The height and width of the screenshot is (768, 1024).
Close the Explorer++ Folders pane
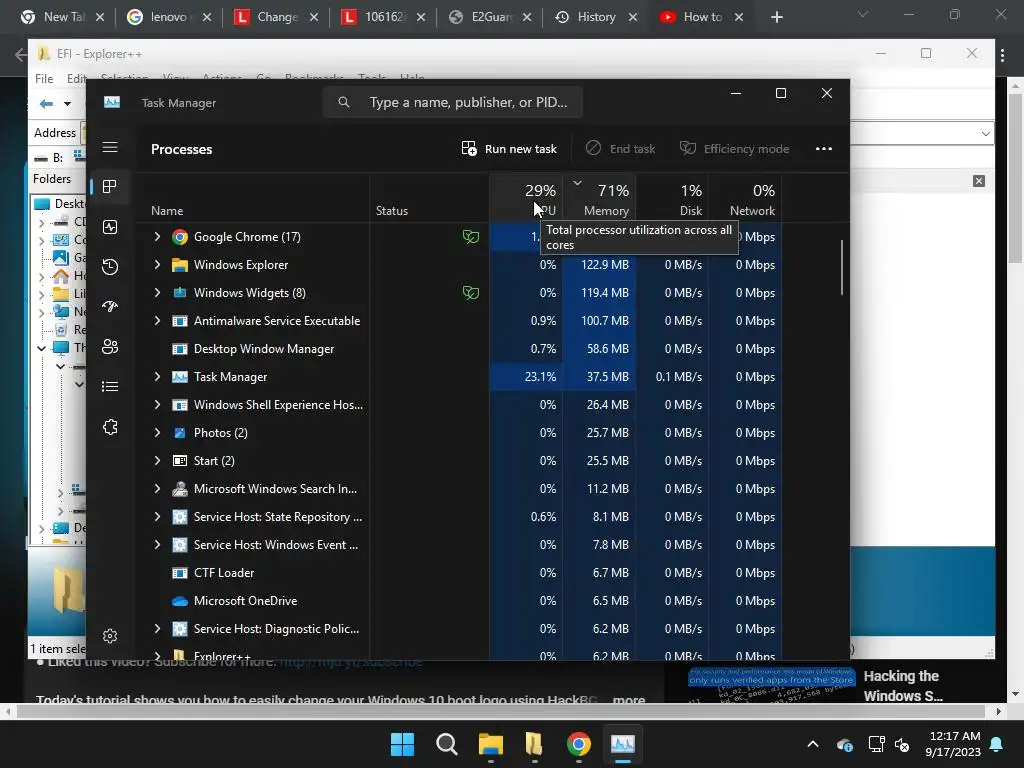tap(978, 181)
